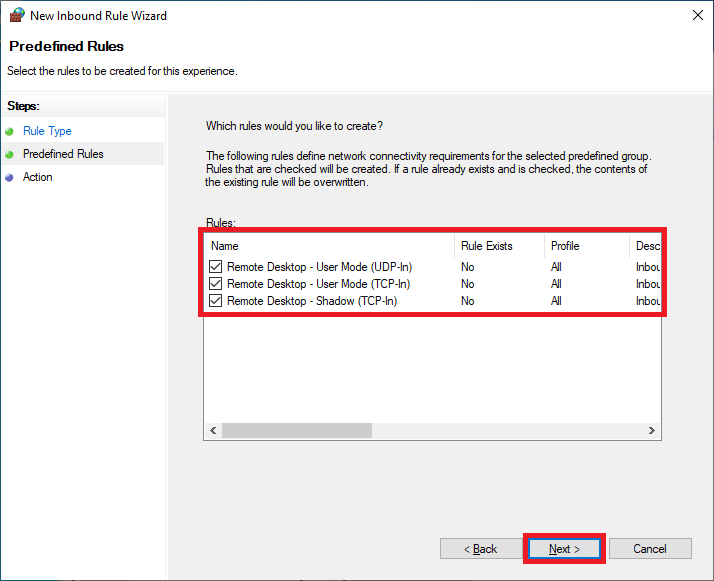The width and height of the screenshot is (714, 581).
Task: Click the Cancel button
Action: click(x=650, y=549)
